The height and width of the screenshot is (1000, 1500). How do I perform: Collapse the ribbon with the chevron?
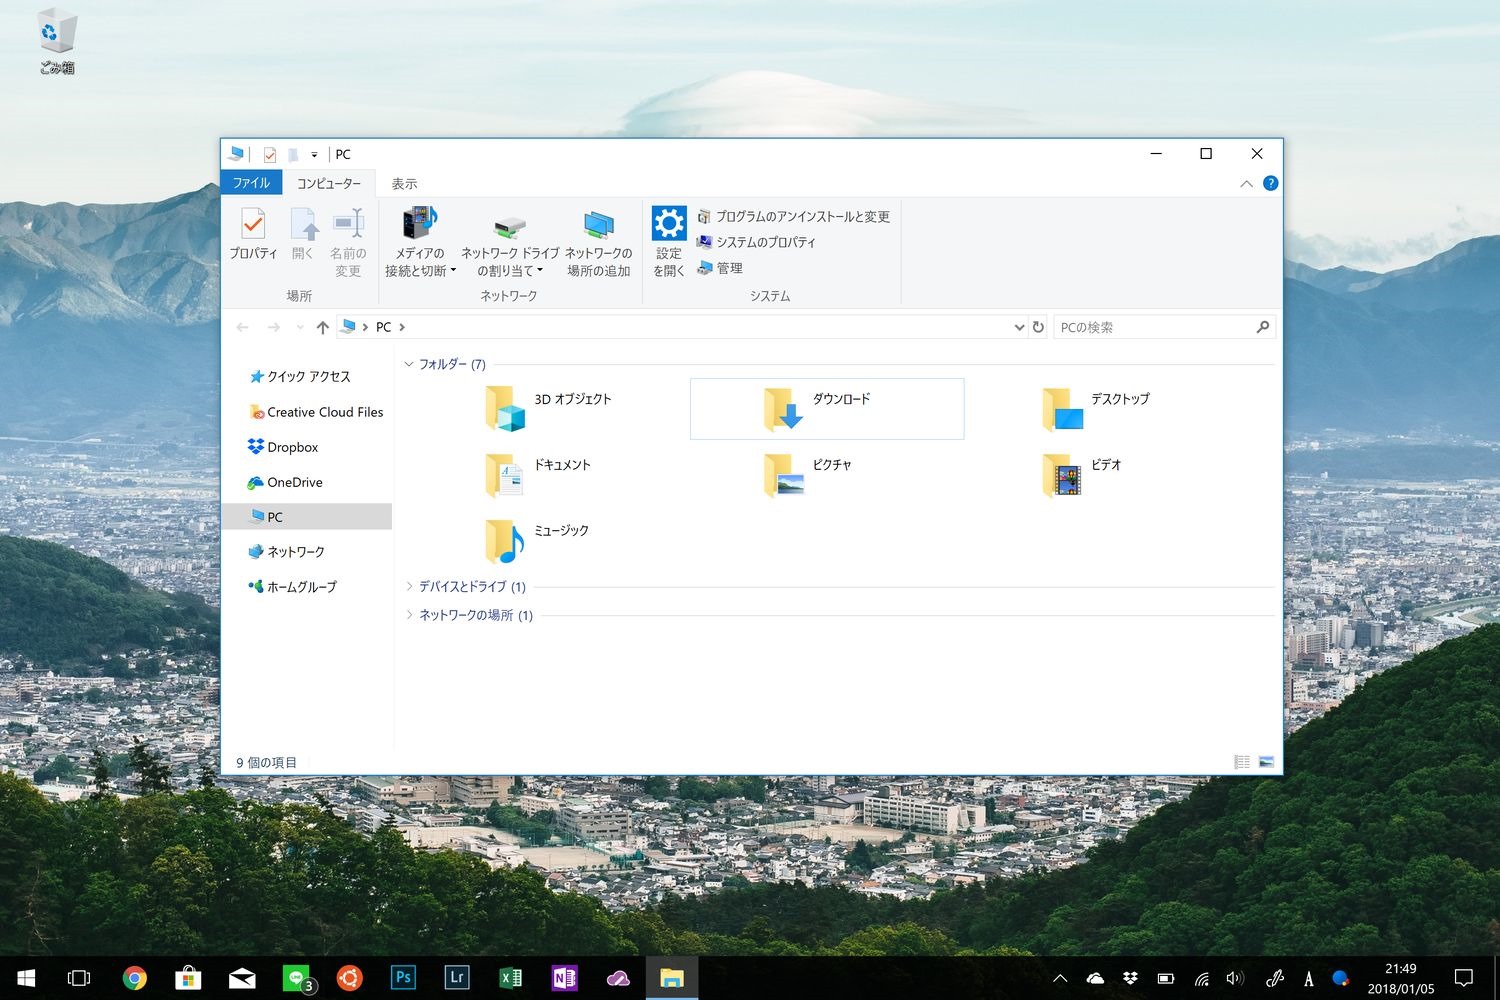1246,183
